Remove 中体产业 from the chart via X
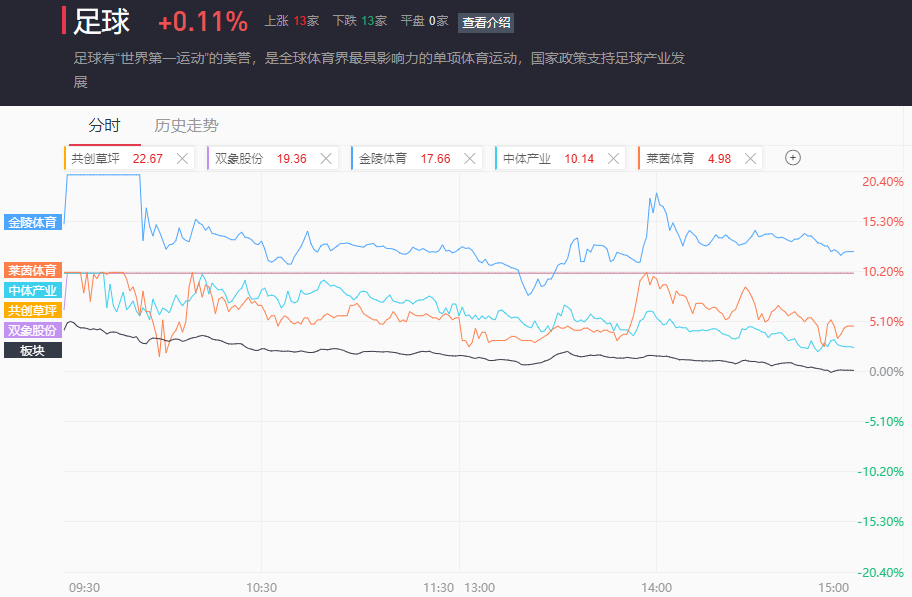The image size is (912, 597). pos(613,158)
